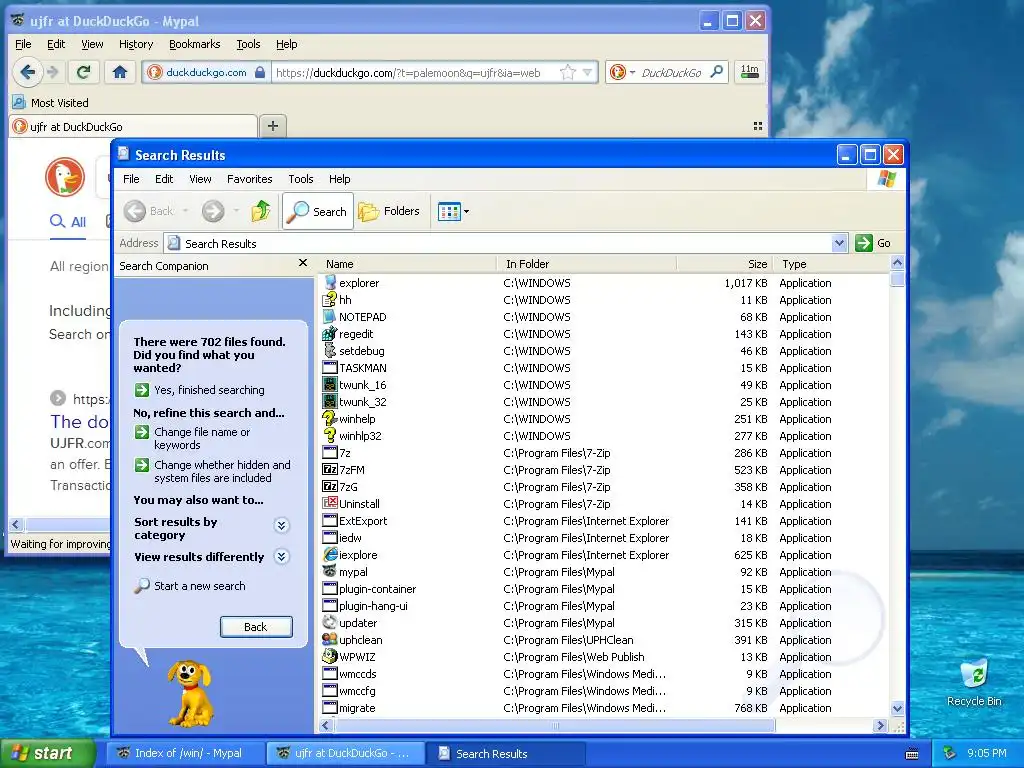Select the regedit file icon
Screen dimensions: 1024x768
coord(330,334)
